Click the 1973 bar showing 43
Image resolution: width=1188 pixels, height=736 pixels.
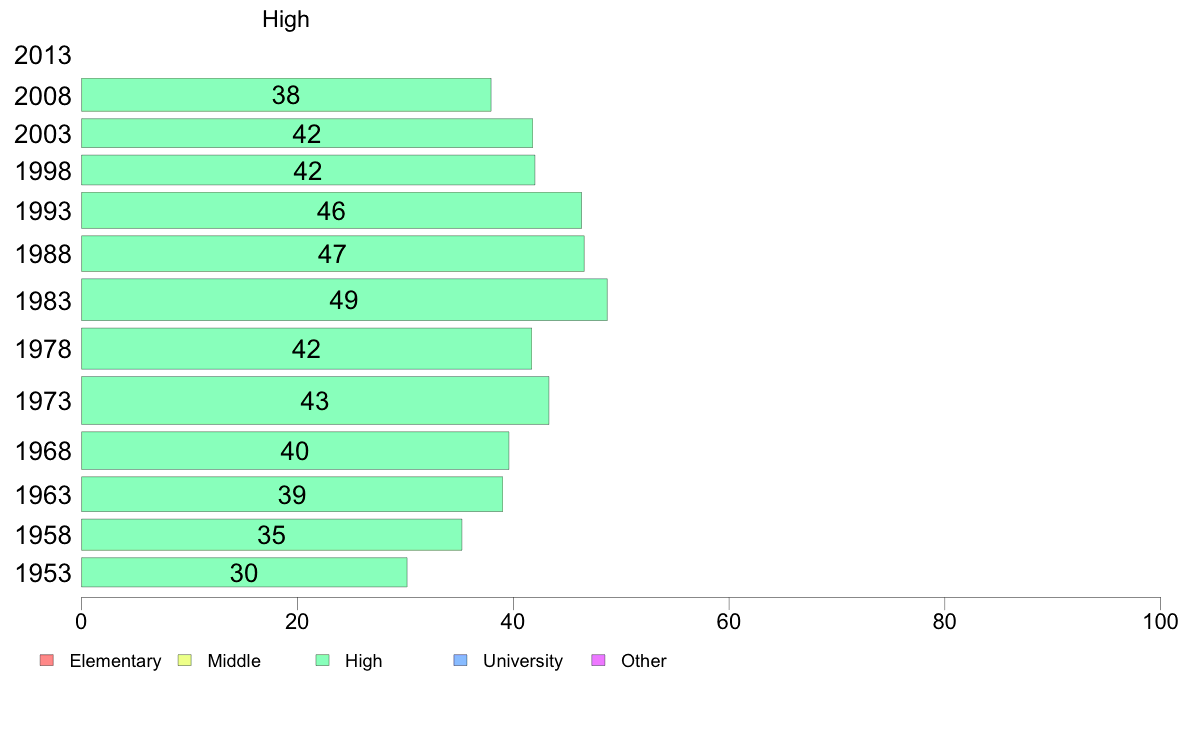[314, 400]
